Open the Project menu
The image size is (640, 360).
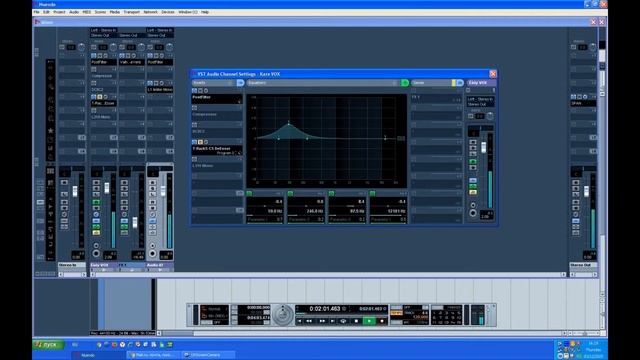click(59, 12)
